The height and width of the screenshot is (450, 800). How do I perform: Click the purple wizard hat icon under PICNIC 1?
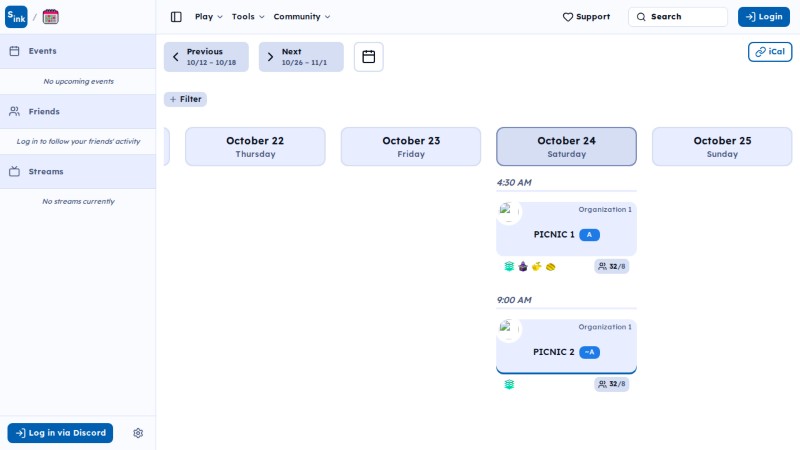pyautogui.click(x=522, y=266)
